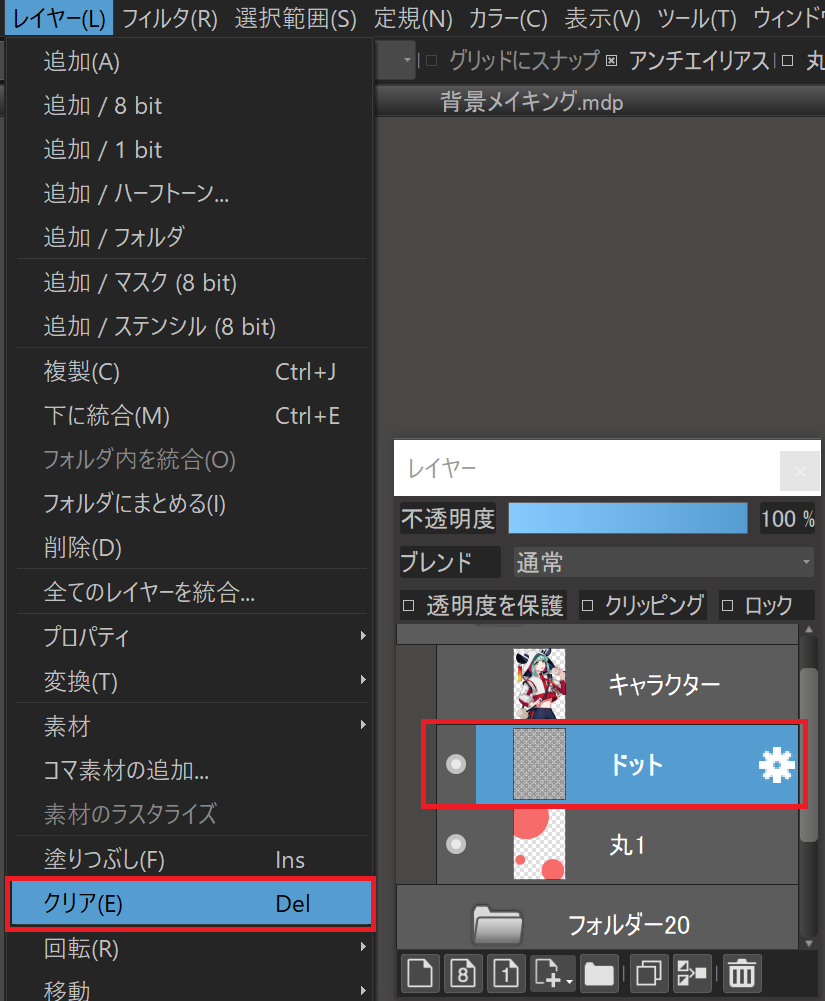
Task: Open the ブレンド mode dropdown showing 通常
Action: [663, 562]
